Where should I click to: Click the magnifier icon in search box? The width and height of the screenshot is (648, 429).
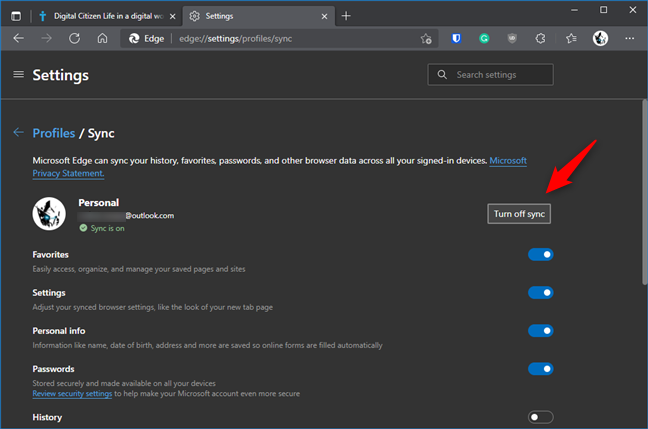click(442, 74)
